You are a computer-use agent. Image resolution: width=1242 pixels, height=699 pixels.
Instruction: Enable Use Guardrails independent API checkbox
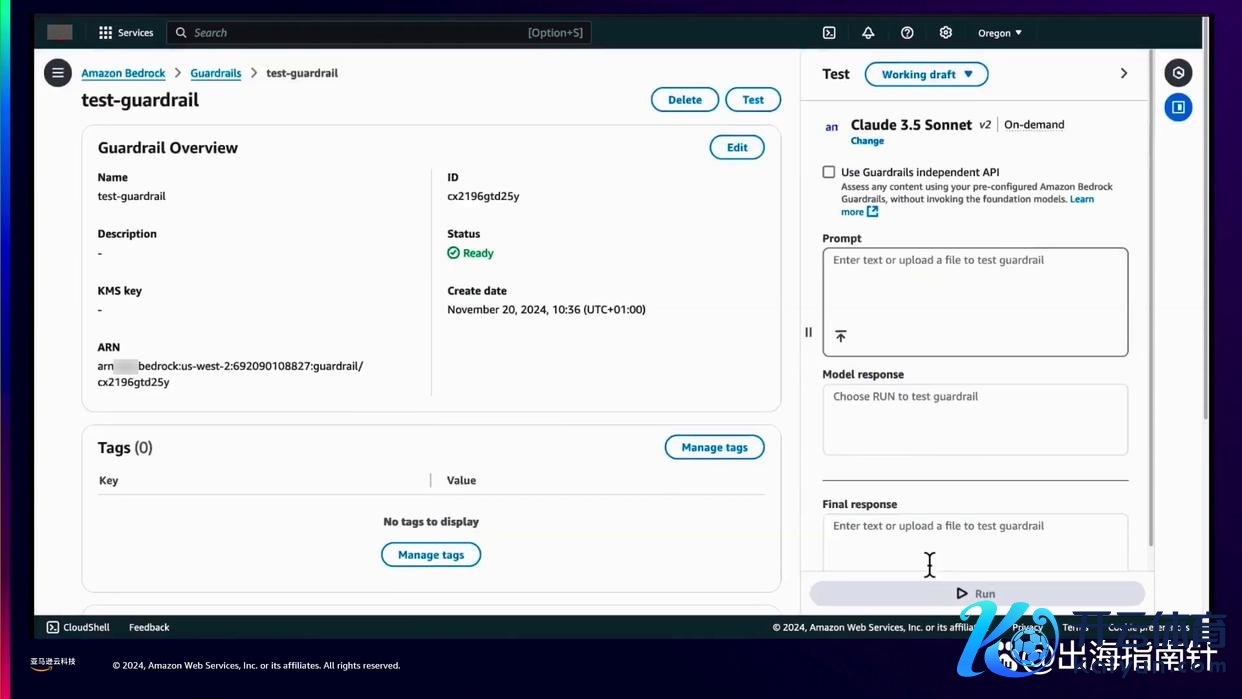pos(829,172)
